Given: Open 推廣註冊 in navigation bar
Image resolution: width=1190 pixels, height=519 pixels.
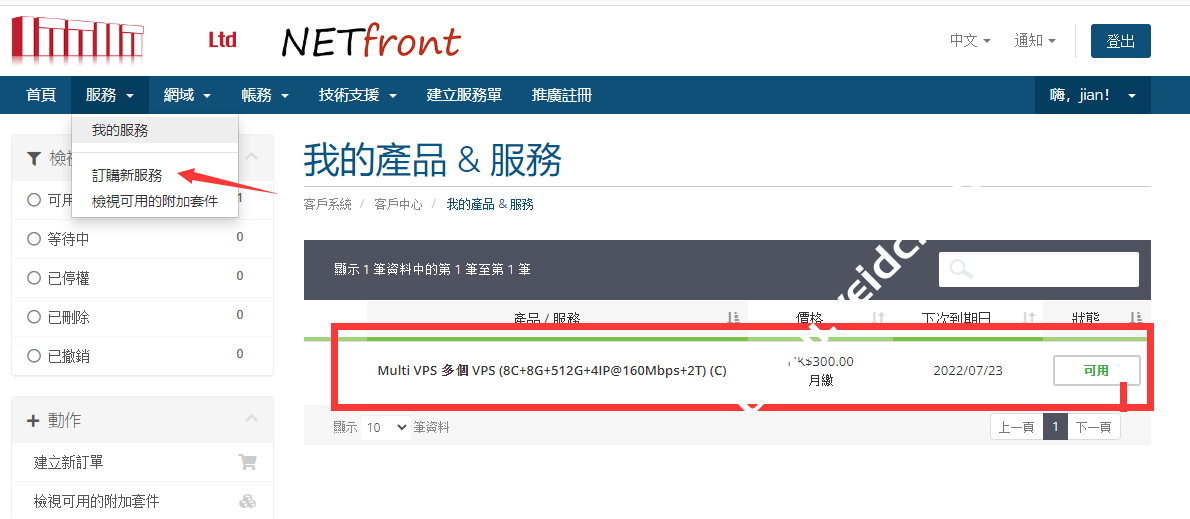Looking at the screenshot, I should pyautogui.click(x=562, y=96).
